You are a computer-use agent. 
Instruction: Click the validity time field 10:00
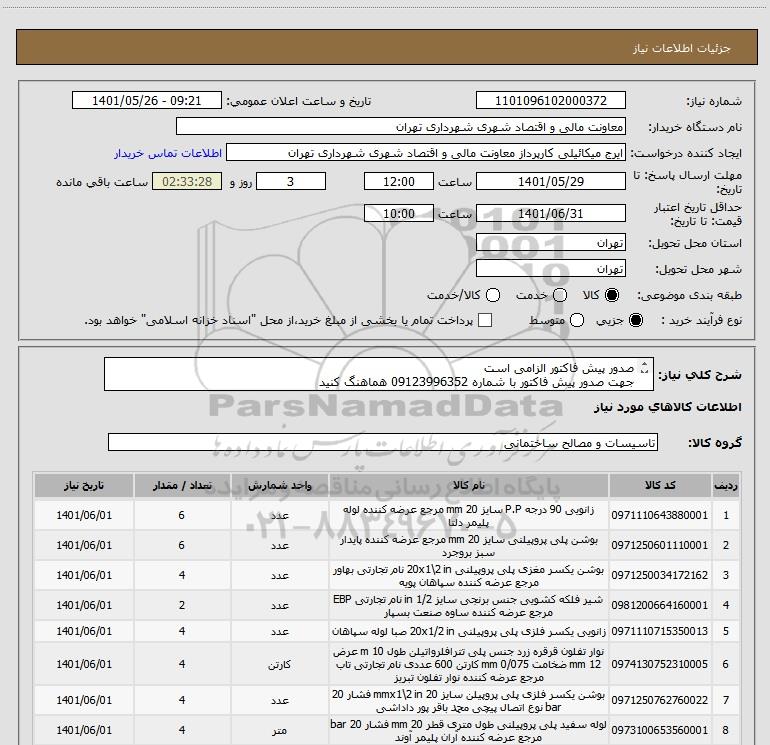coord(399,214)
